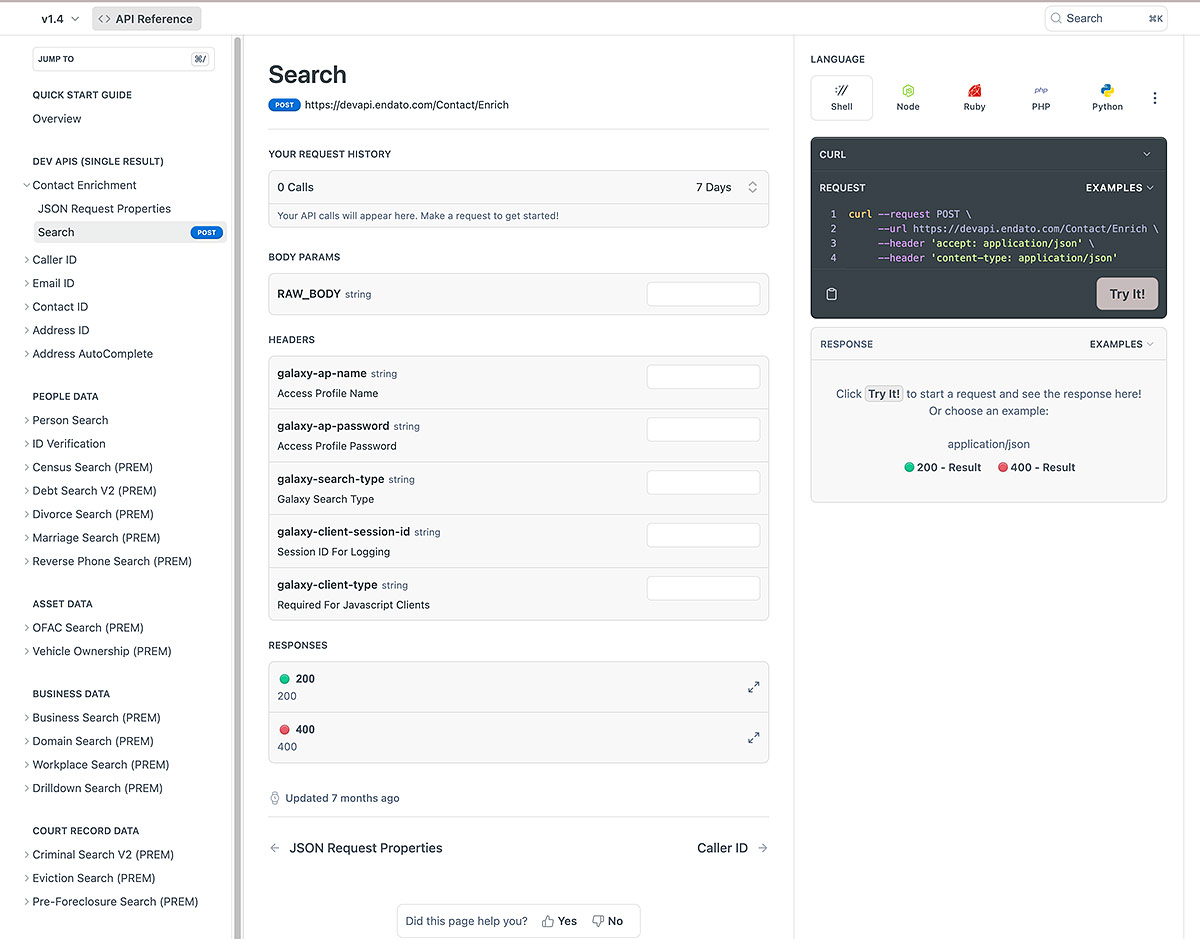Open JSON Request Properties in sidebar
1200x939 pixels.
[104, 209]
